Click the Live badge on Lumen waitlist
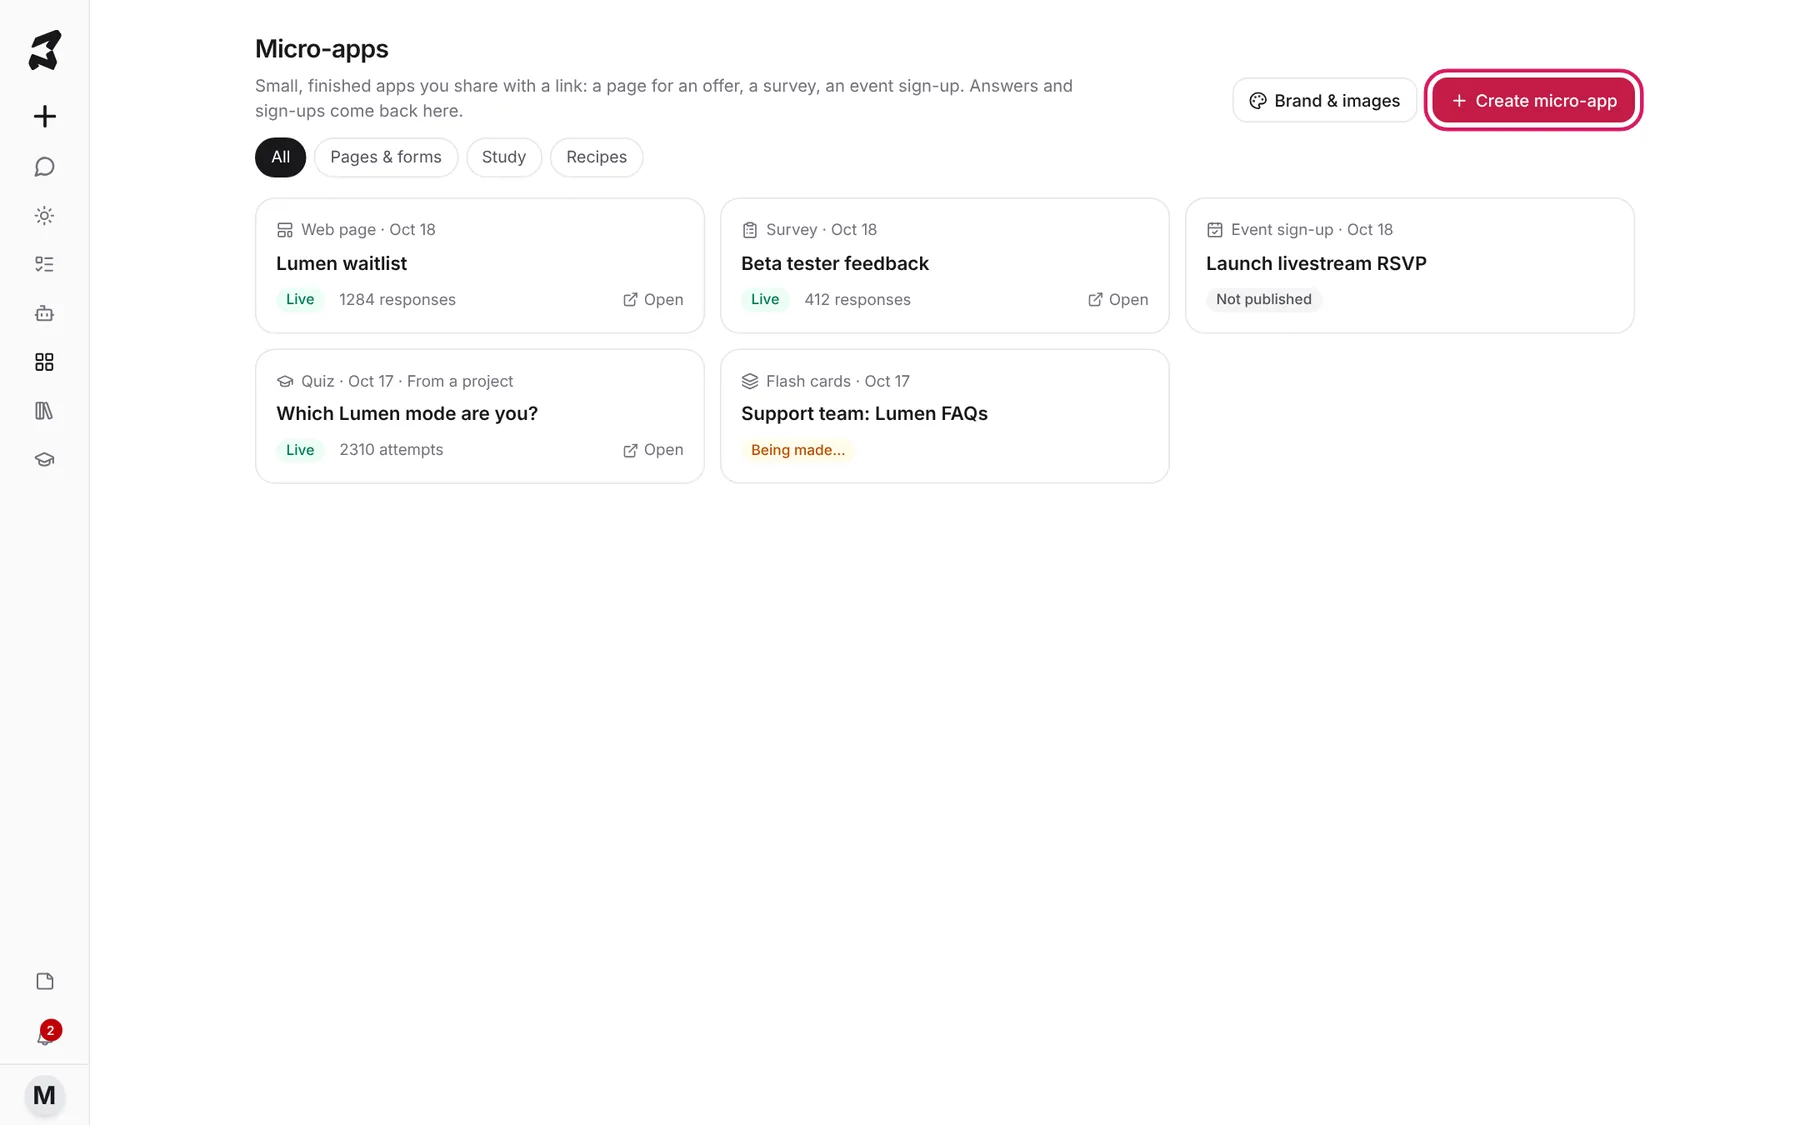Viewport: 1800px width, 1125px height. click(x=300, y=299)
